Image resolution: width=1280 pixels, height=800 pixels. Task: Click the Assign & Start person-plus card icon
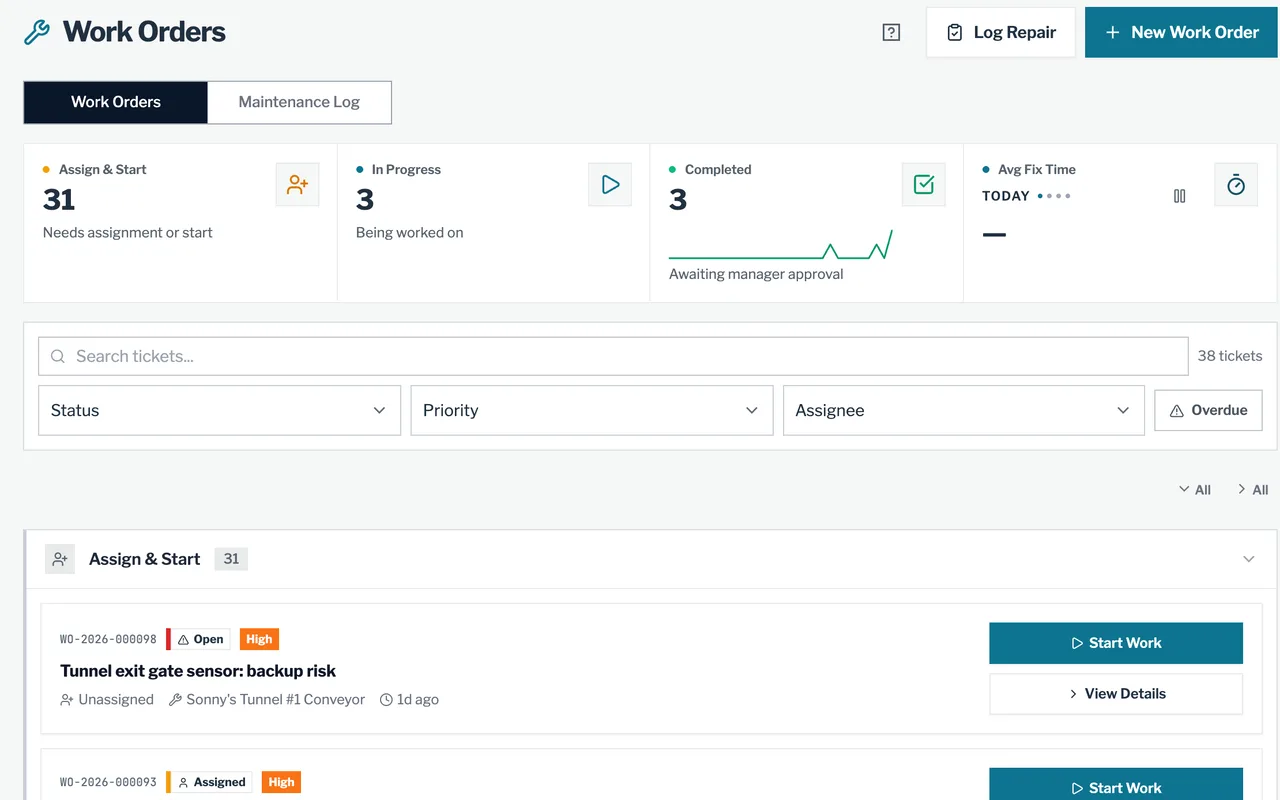[x=298, y=185]
